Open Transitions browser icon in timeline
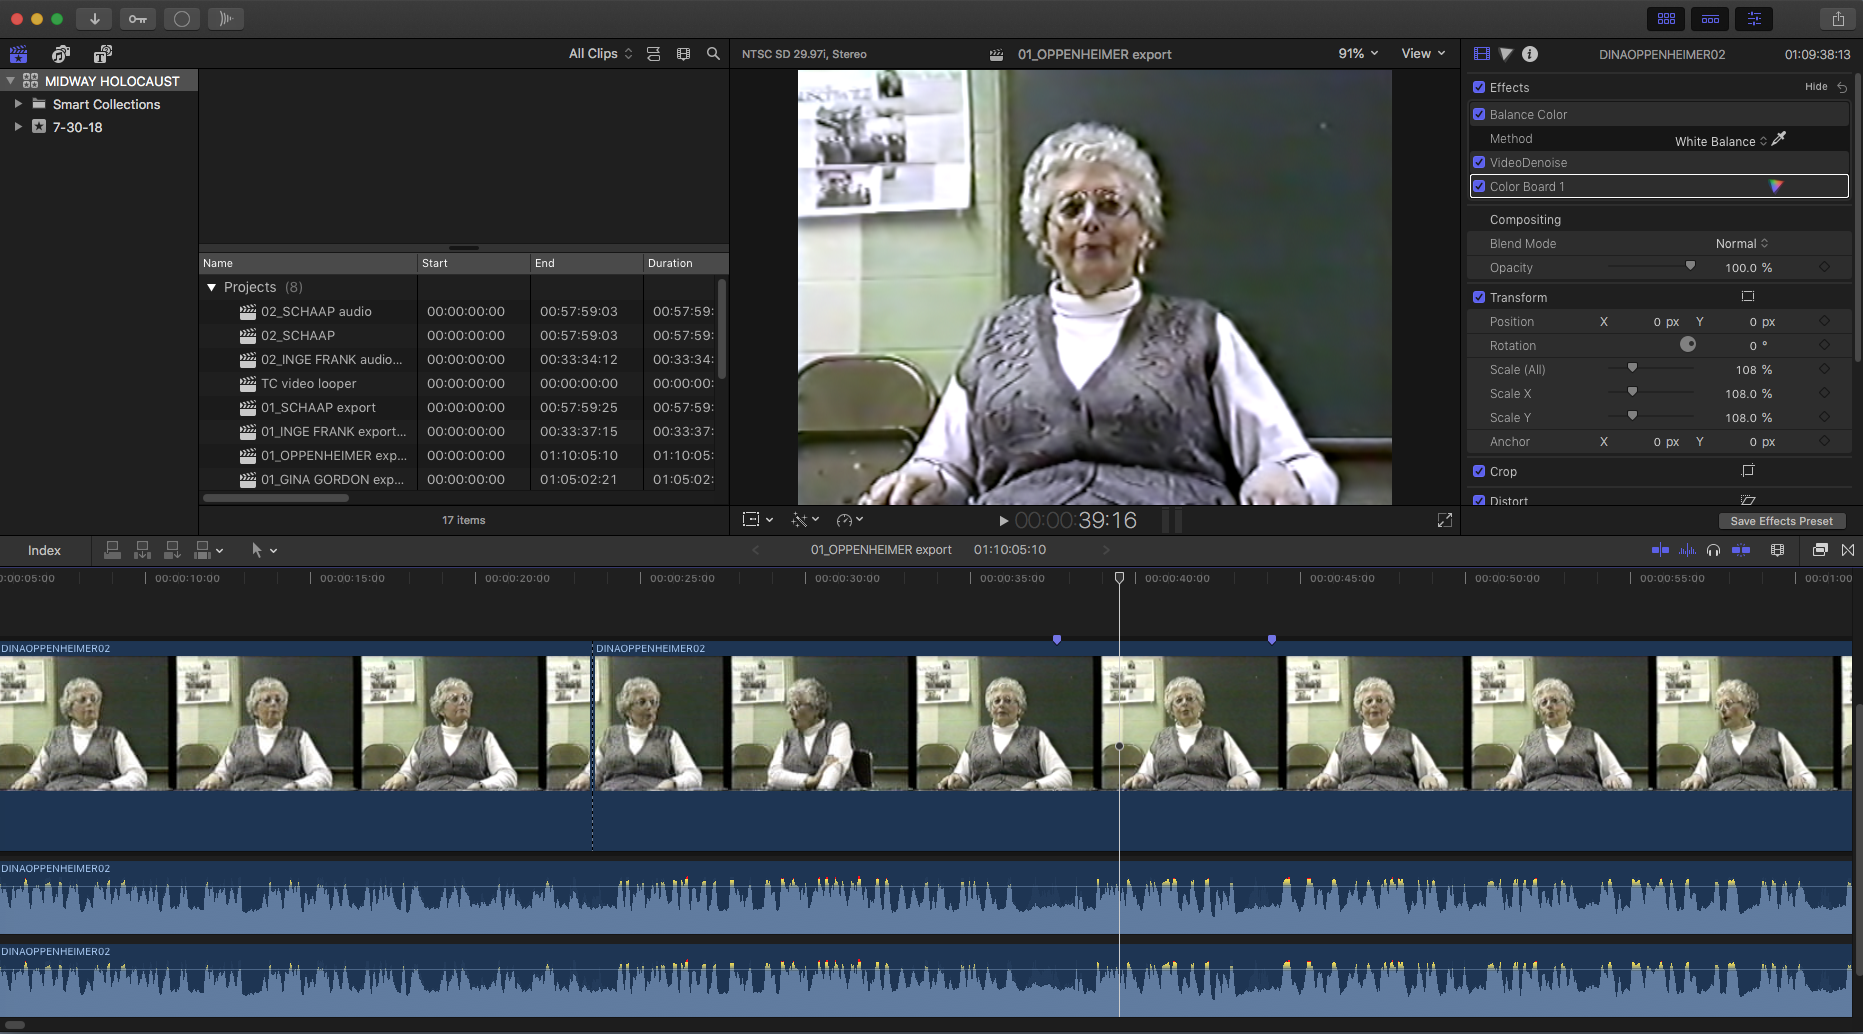The height and width of the screenshot is (1034, 1863). coord(1847,550)
